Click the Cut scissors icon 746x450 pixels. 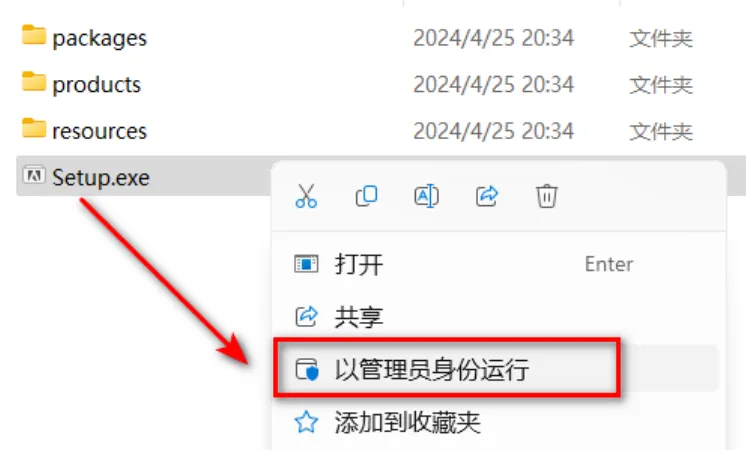[x=306, y=196]
